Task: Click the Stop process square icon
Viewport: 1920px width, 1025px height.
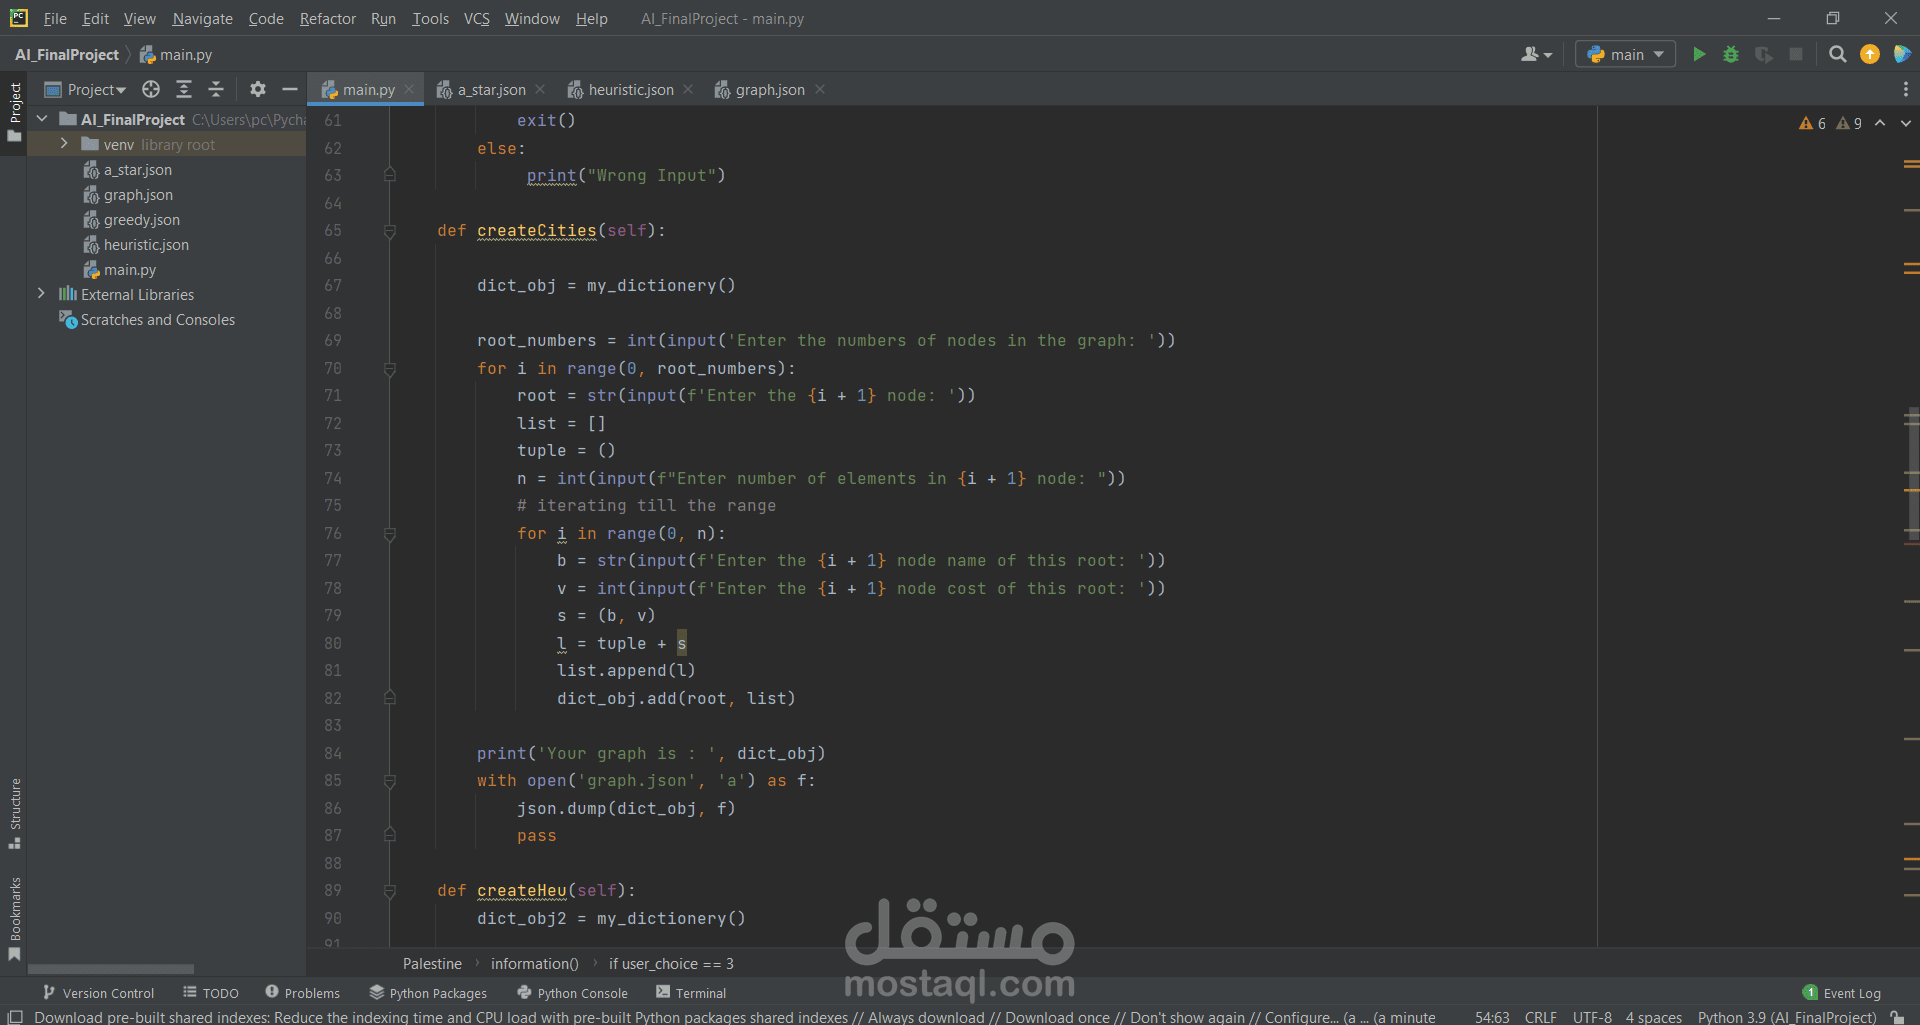Action: tap(1796, 54)
